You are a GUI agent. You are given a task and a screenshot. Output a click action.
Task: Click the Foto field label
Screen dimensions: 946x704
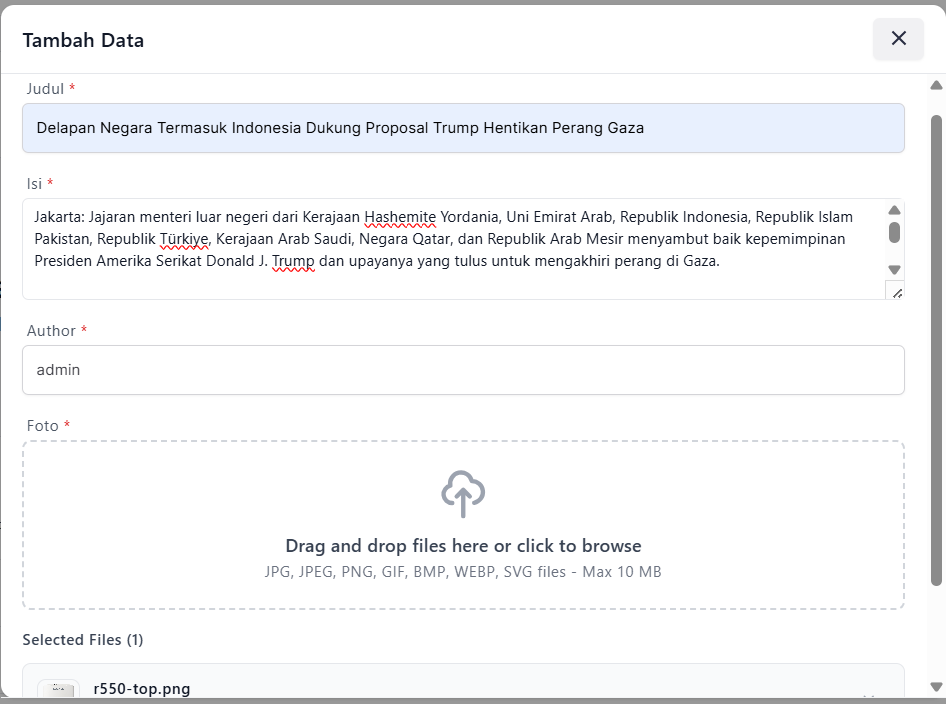tap(43, 426)
